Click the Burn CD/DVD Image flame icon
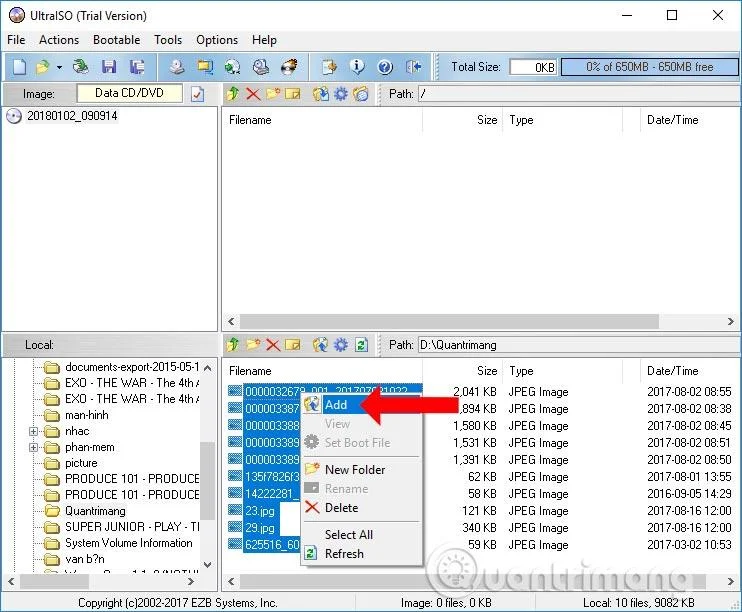Image resolution: width=742 pixels, height=612 pixels. [289, 67]
